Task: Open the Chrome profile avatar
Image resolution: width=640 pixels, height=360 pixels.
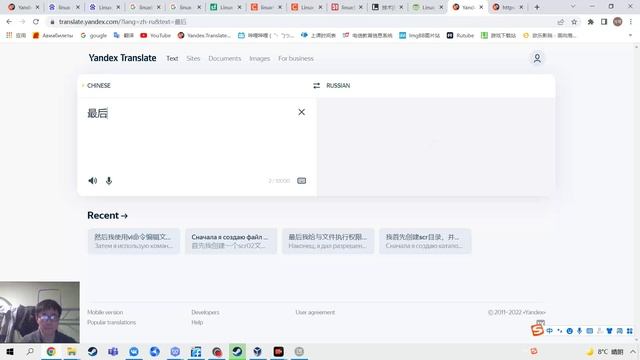Action: 618,22
